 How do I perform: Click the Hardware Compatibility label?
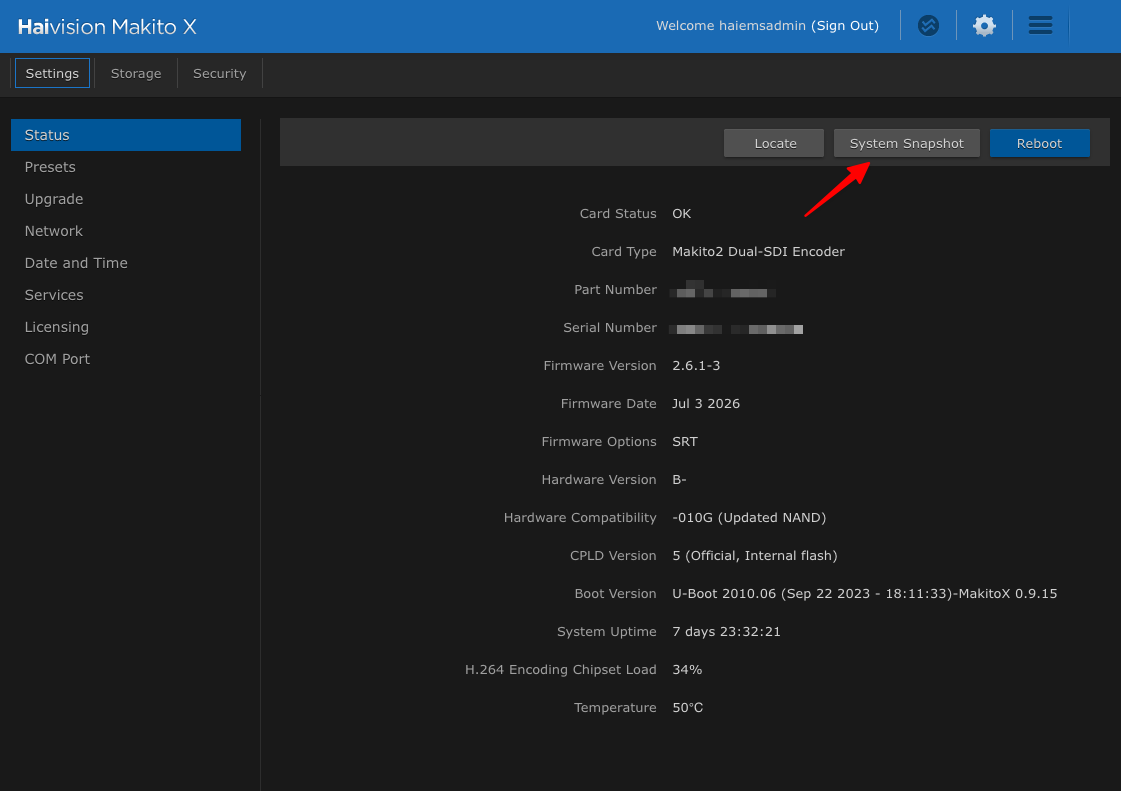pyautogui.click(x=580, y=518)
